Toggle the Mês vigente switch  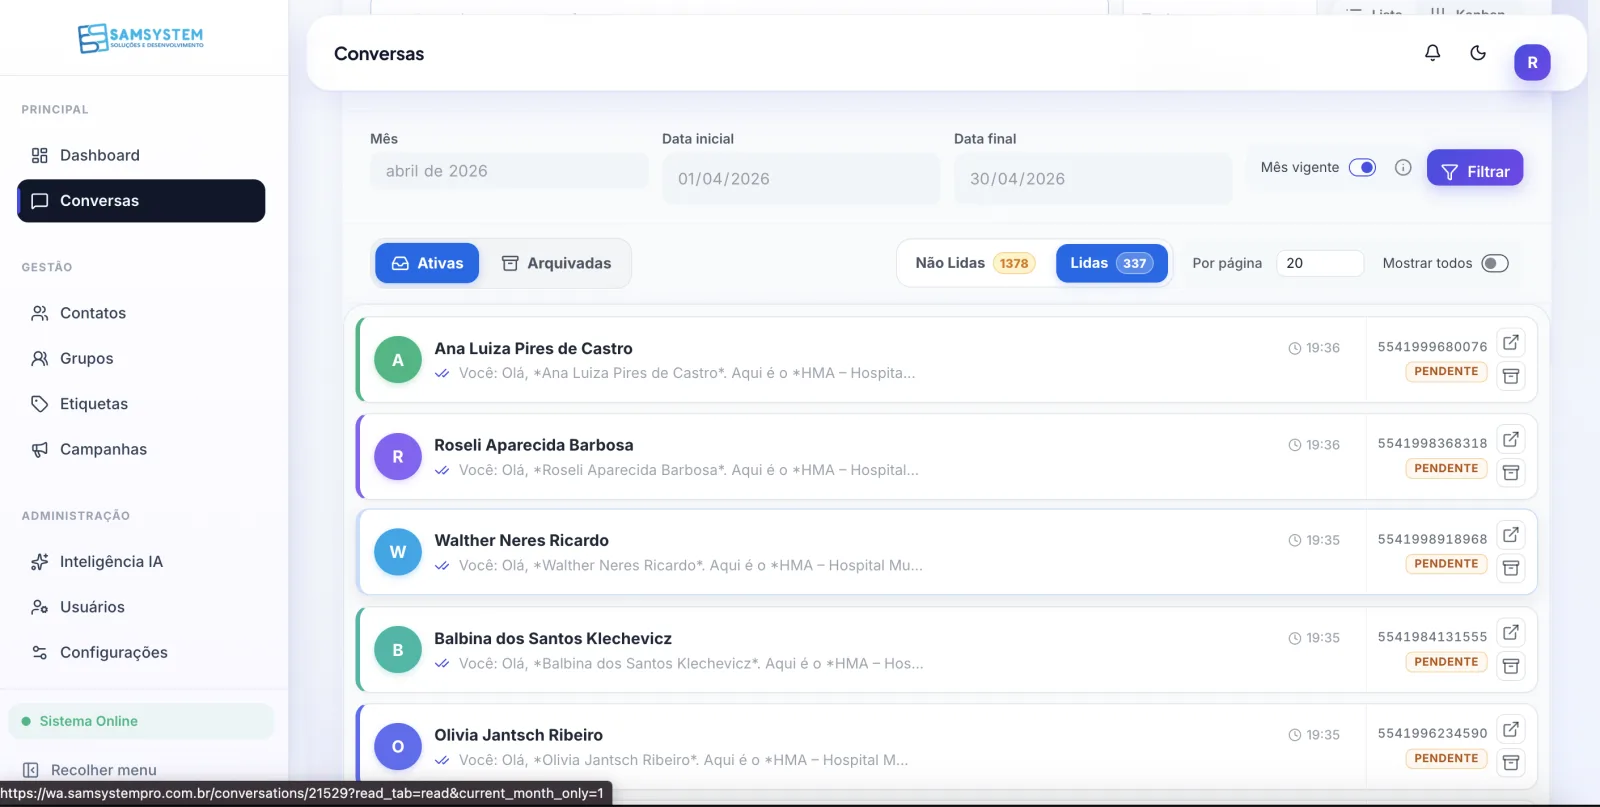tap(1362, 168)
